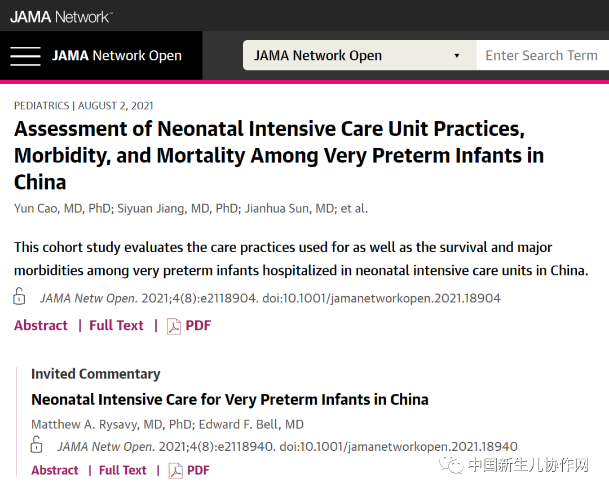Open the hamburger navigation menu
Viewport: 609px width, 492px height.
pos(25,56)
